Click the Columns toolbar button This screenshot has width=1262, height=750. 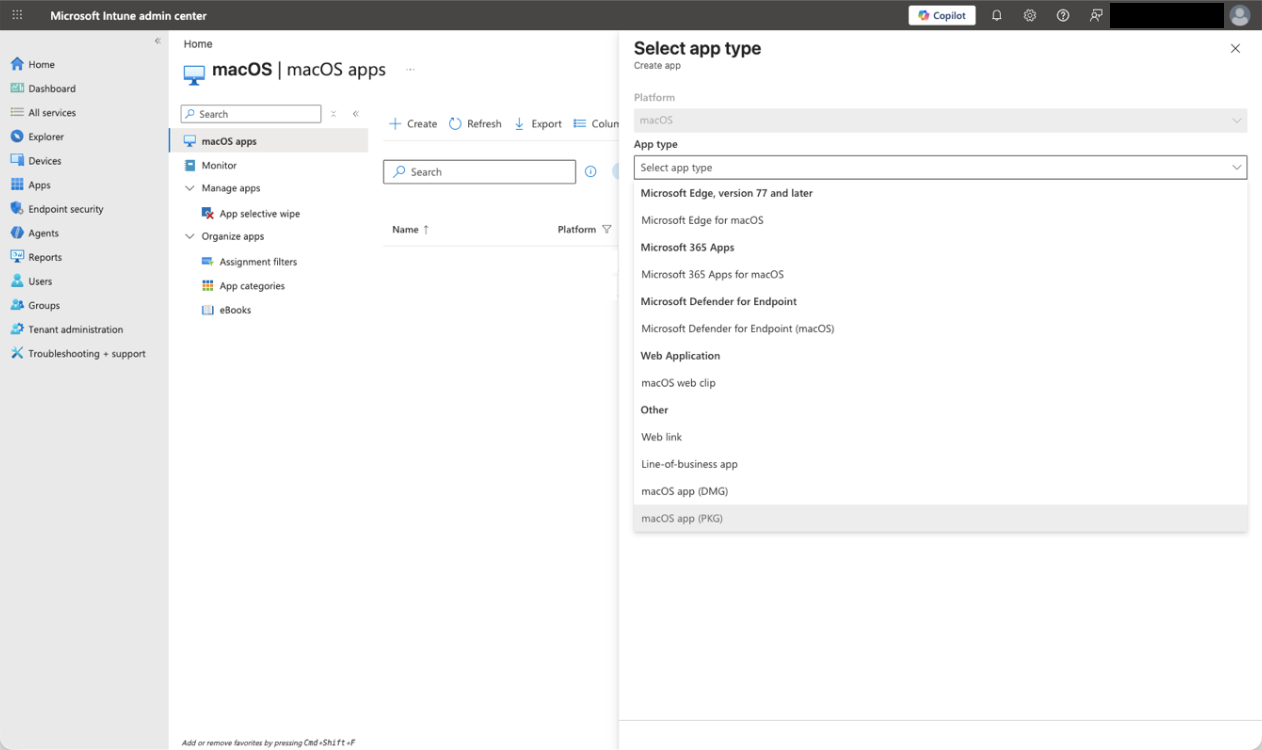point(596,124)
